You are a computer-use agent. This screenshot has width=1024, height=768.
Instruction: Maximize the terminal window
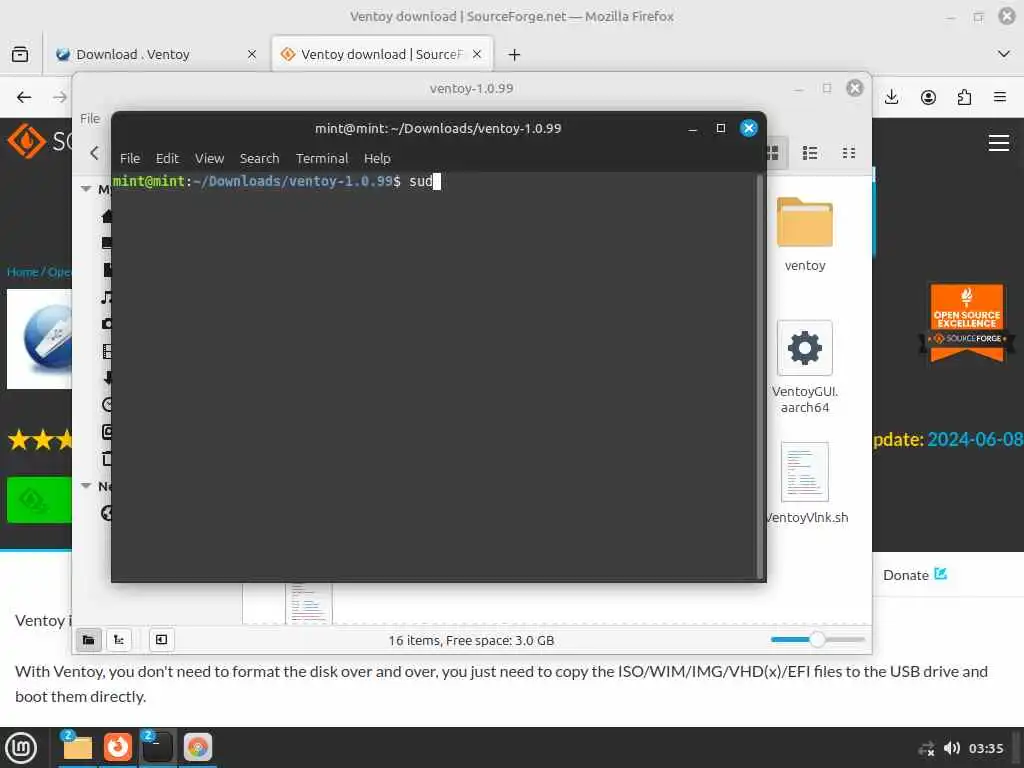point(720,128)
